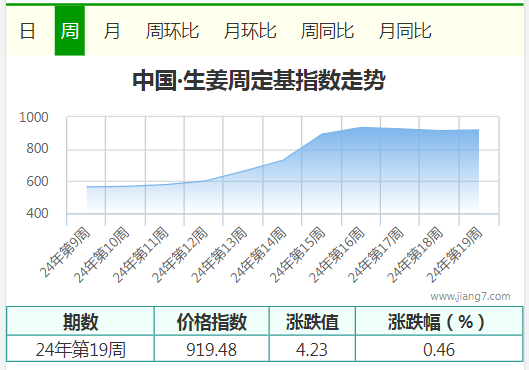This screenshot has height=370, width=529.
Task: Open the 月同比 tab
Action: [x=405, y=31]
